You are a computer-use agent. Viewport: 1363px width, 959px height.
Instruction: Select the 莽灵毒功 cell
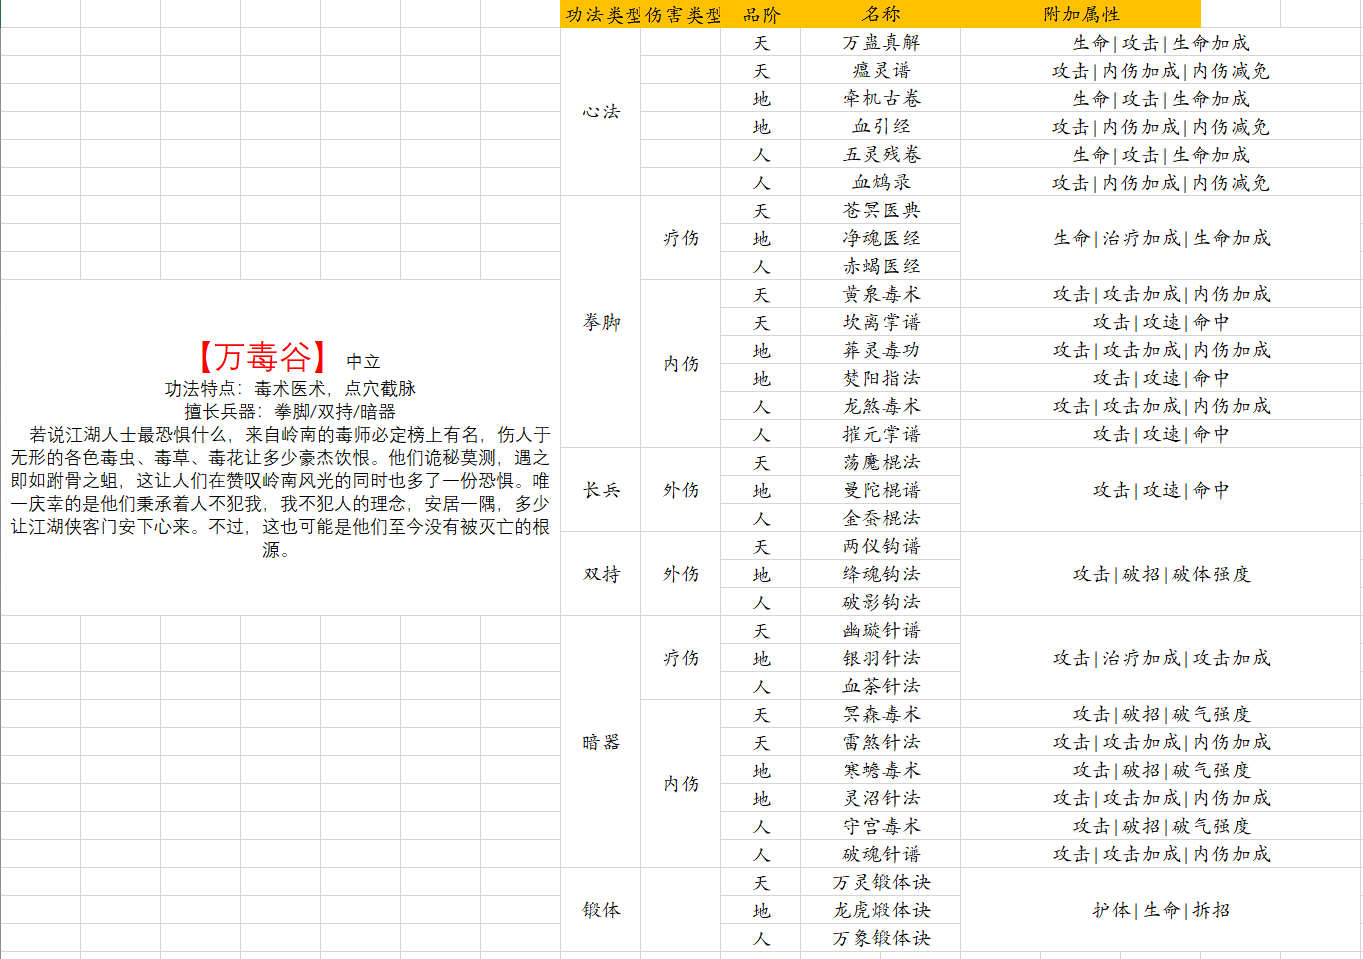881,350
